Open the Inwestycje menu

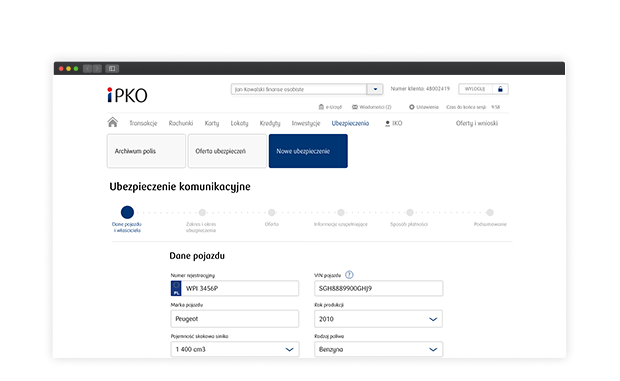click(306, 123)
